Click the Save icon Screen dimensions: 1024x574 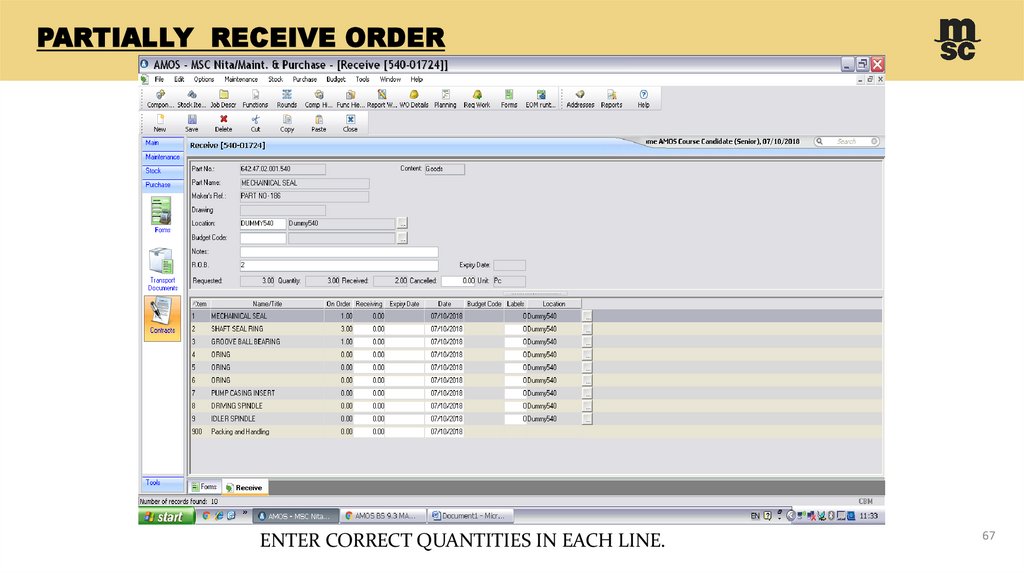pyautogui.click(x=192, y=123)
